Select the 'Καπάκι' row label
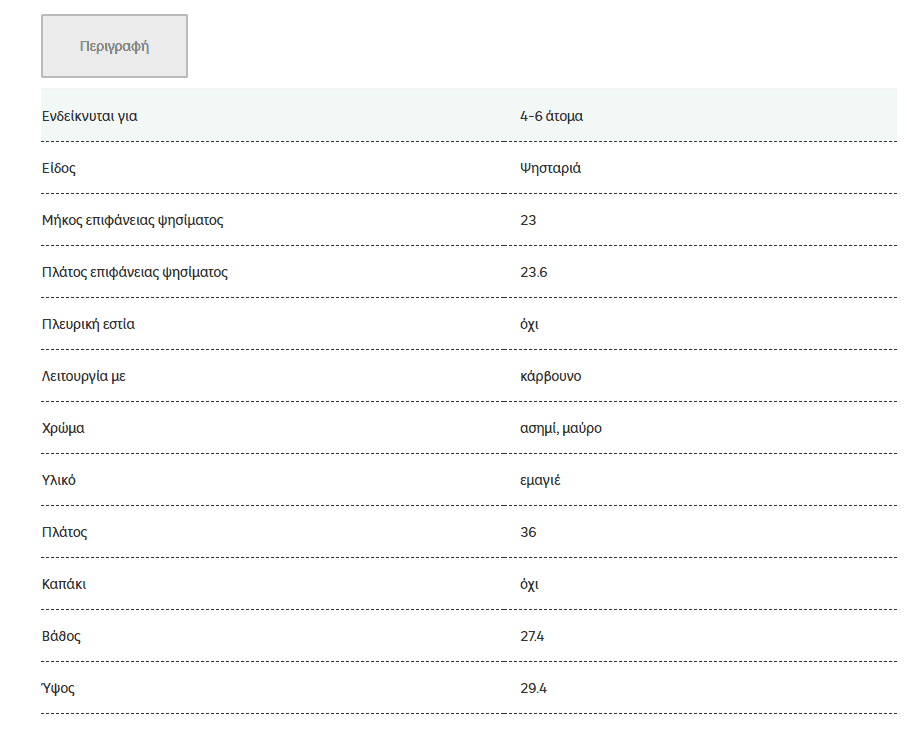 tap(64, 584)
